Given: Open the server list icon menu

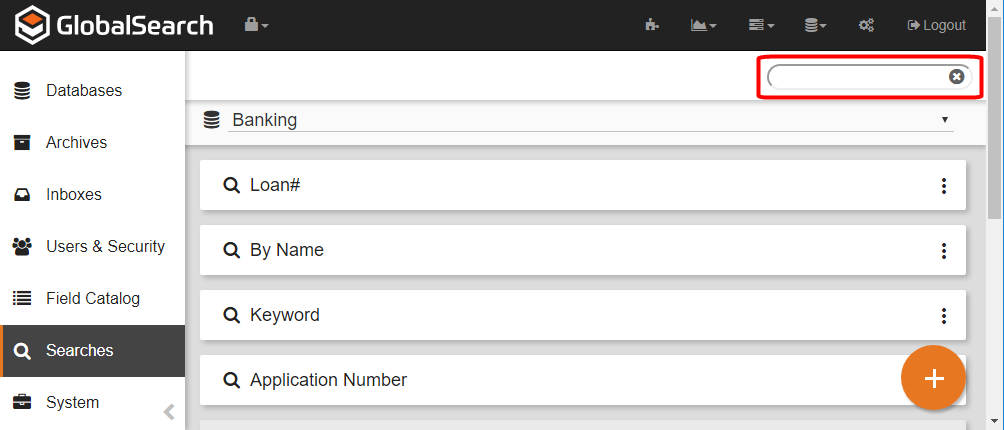Looking at the screenshot, I should pos(761,25).
